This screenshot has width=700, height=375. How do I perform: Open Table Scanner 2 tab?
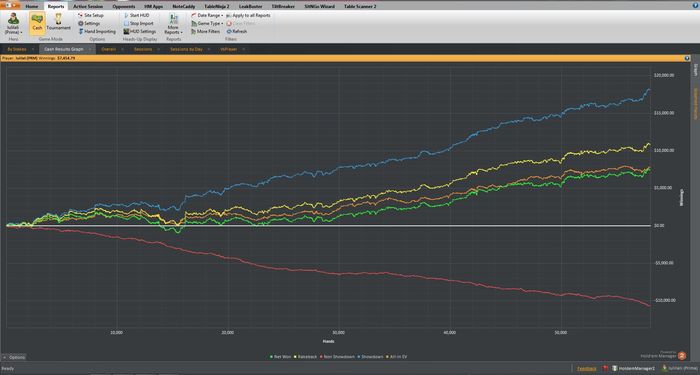click(360, 7)
